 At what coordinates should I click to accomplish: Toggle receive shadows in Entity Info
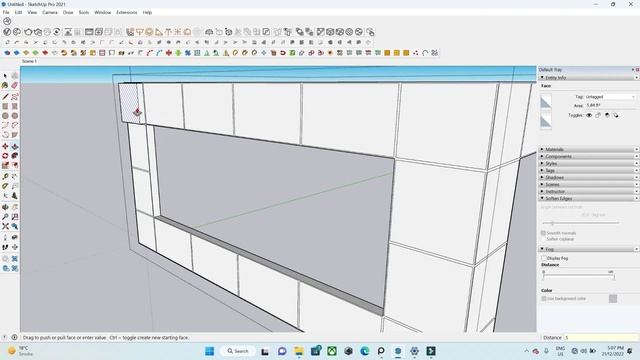click(x=607, y=116)
